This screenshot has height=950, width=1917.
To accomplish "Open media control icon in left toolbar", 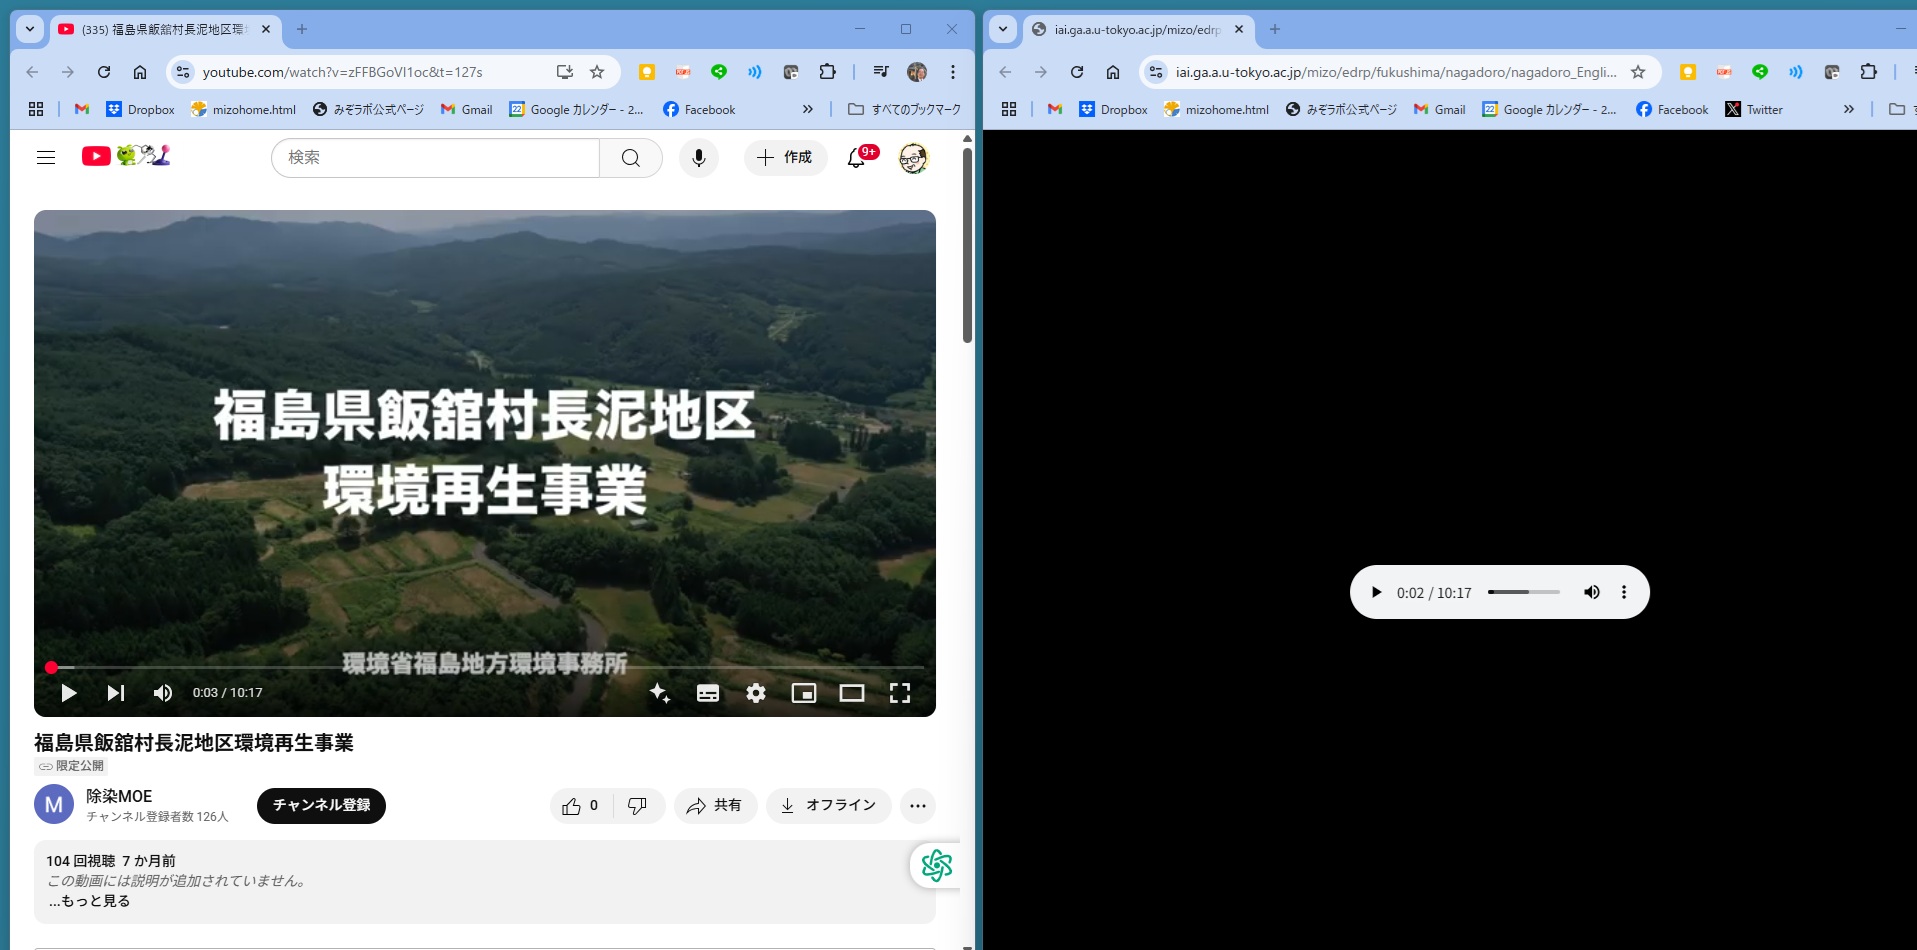I will (x=881, y=72).
